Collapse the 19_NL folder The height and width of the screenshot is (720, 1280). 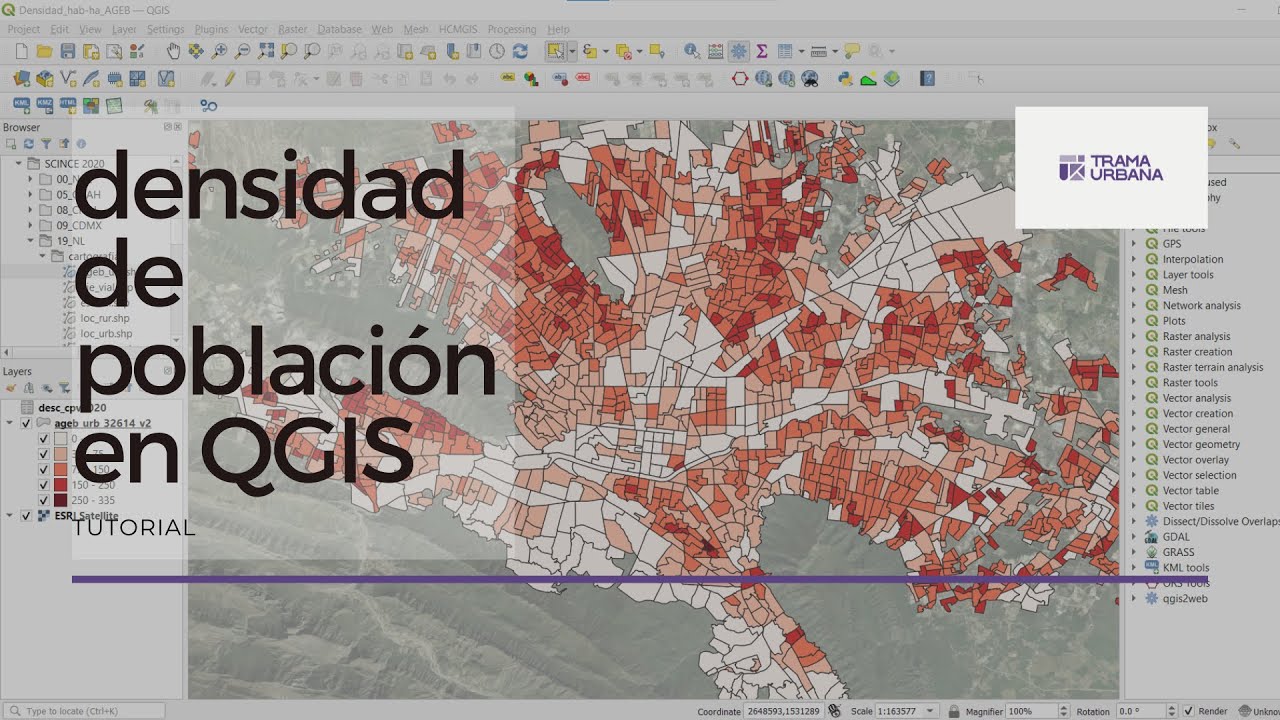click(x=31, y=240)
